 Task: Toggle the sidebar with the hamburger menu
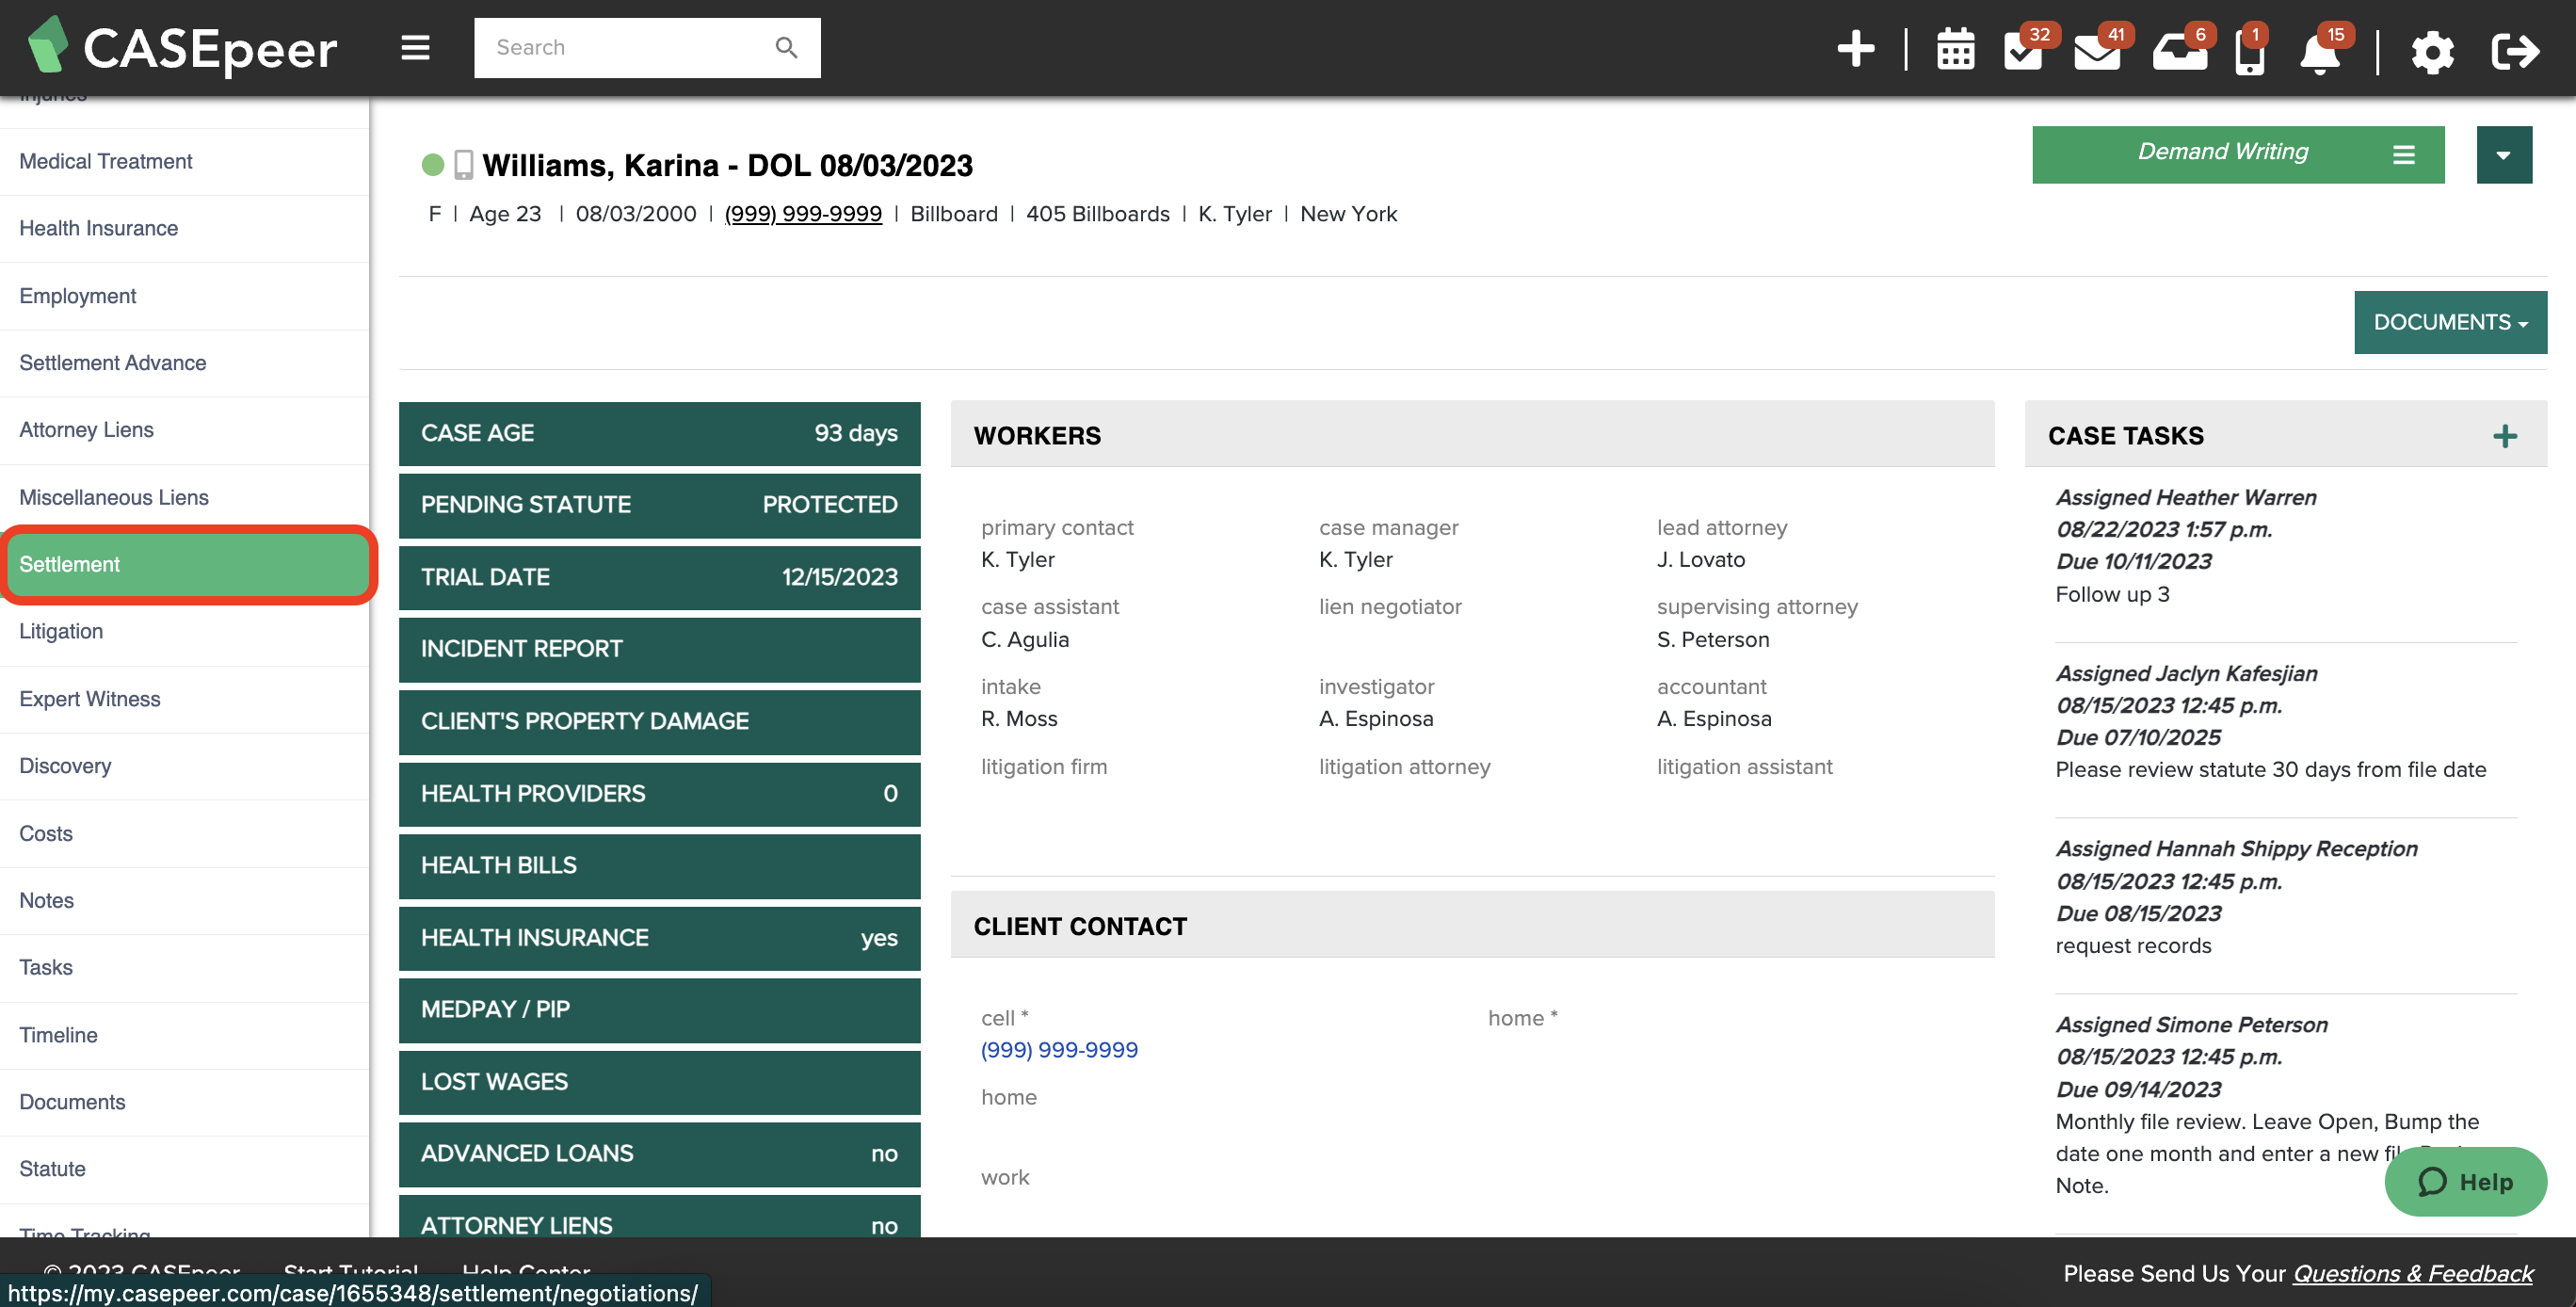[x=415, y=47]
